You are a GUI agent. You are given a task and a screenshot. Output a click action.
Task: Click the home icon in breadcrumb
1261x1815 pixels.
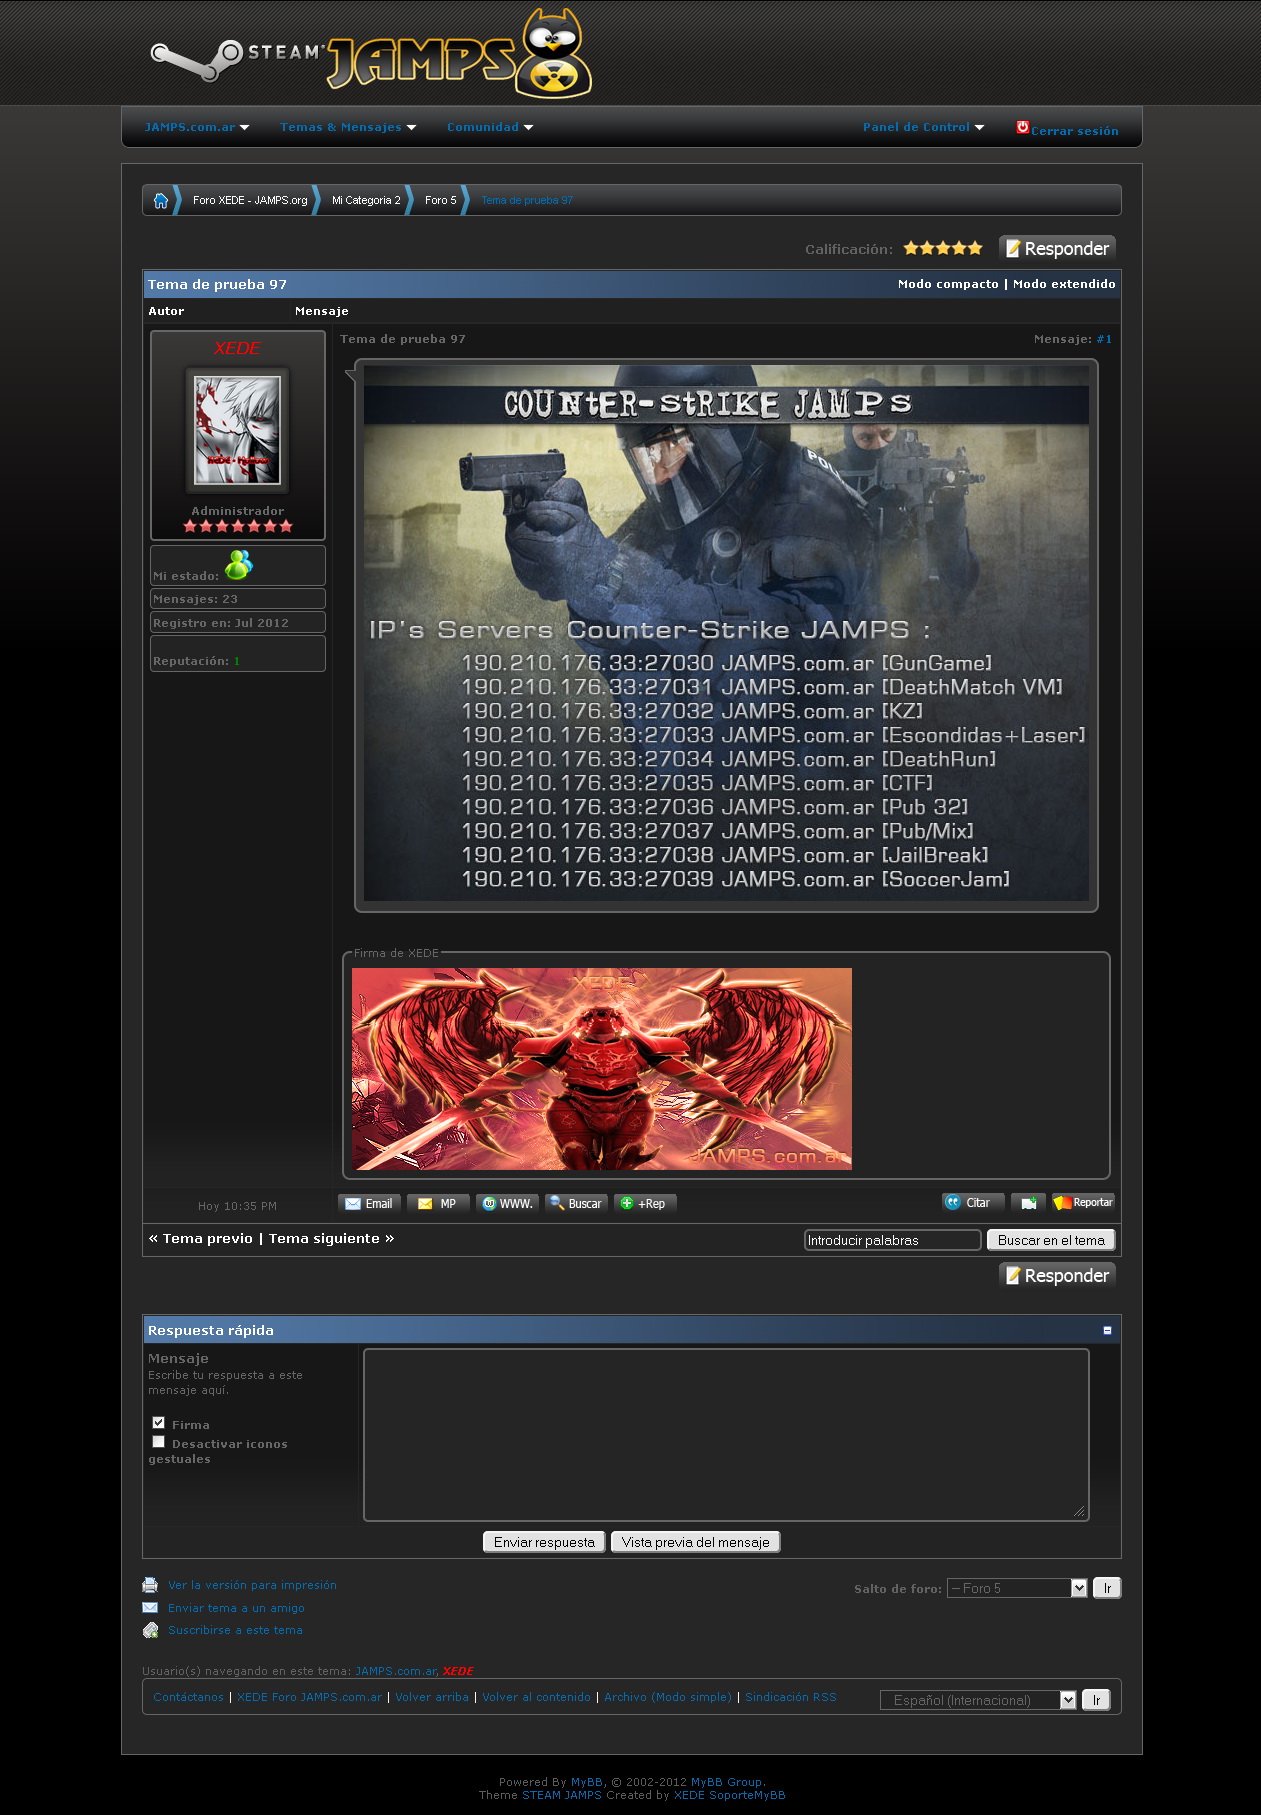coord(160,200)
